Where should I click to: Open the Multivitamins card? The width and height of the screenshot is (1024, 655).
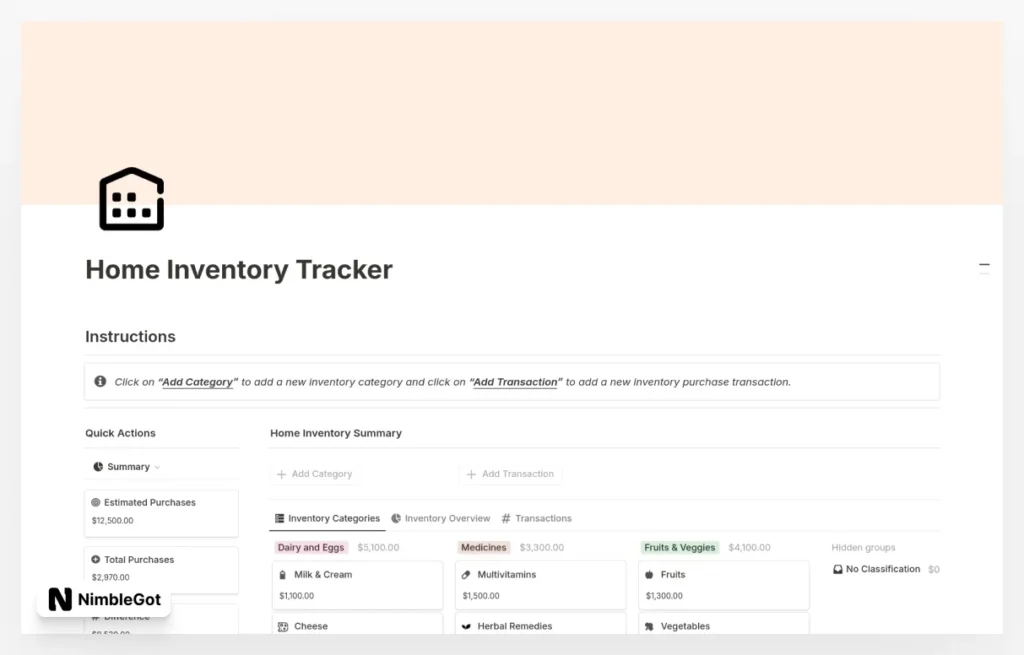tap(541, 585)
